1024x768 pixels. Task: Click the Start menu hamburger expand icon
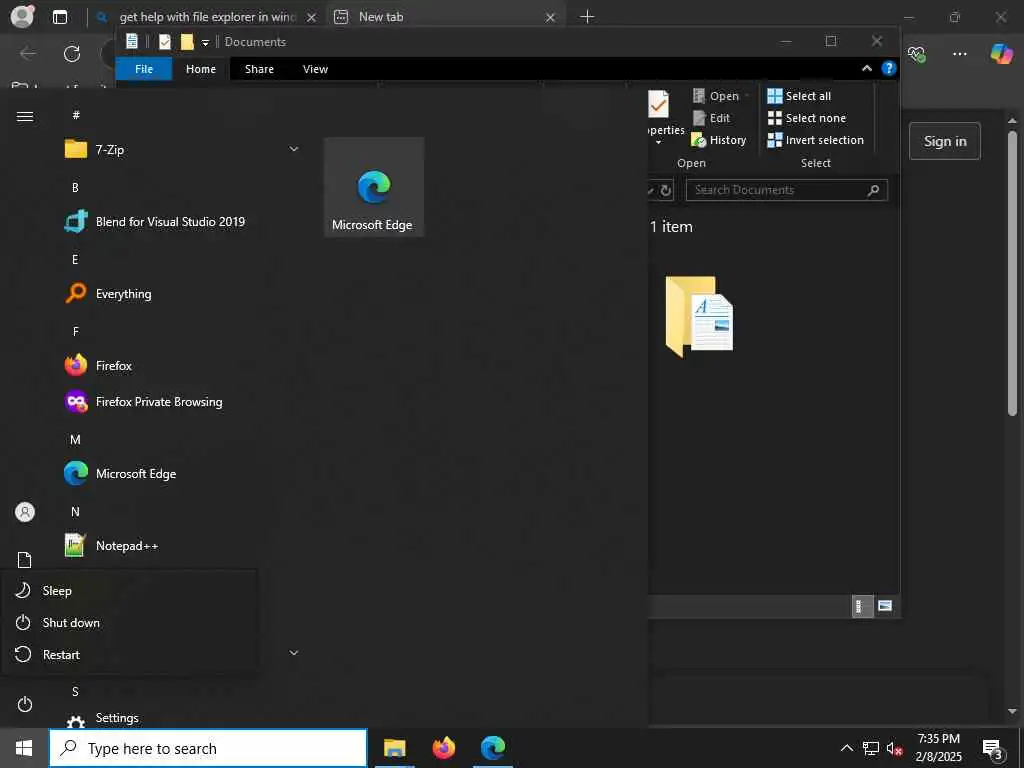click(x=25, y=116)
